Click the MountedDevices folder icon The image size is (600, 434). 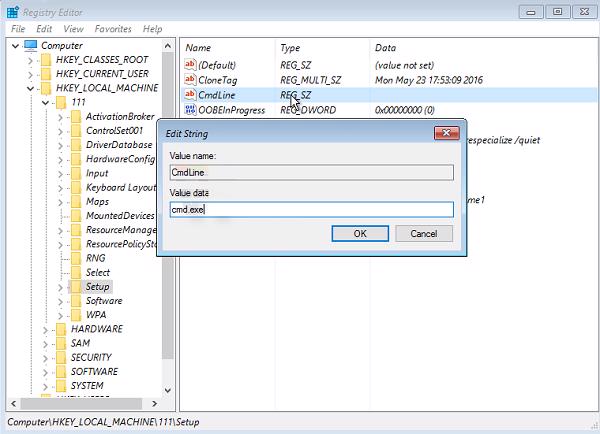(76, 215)
